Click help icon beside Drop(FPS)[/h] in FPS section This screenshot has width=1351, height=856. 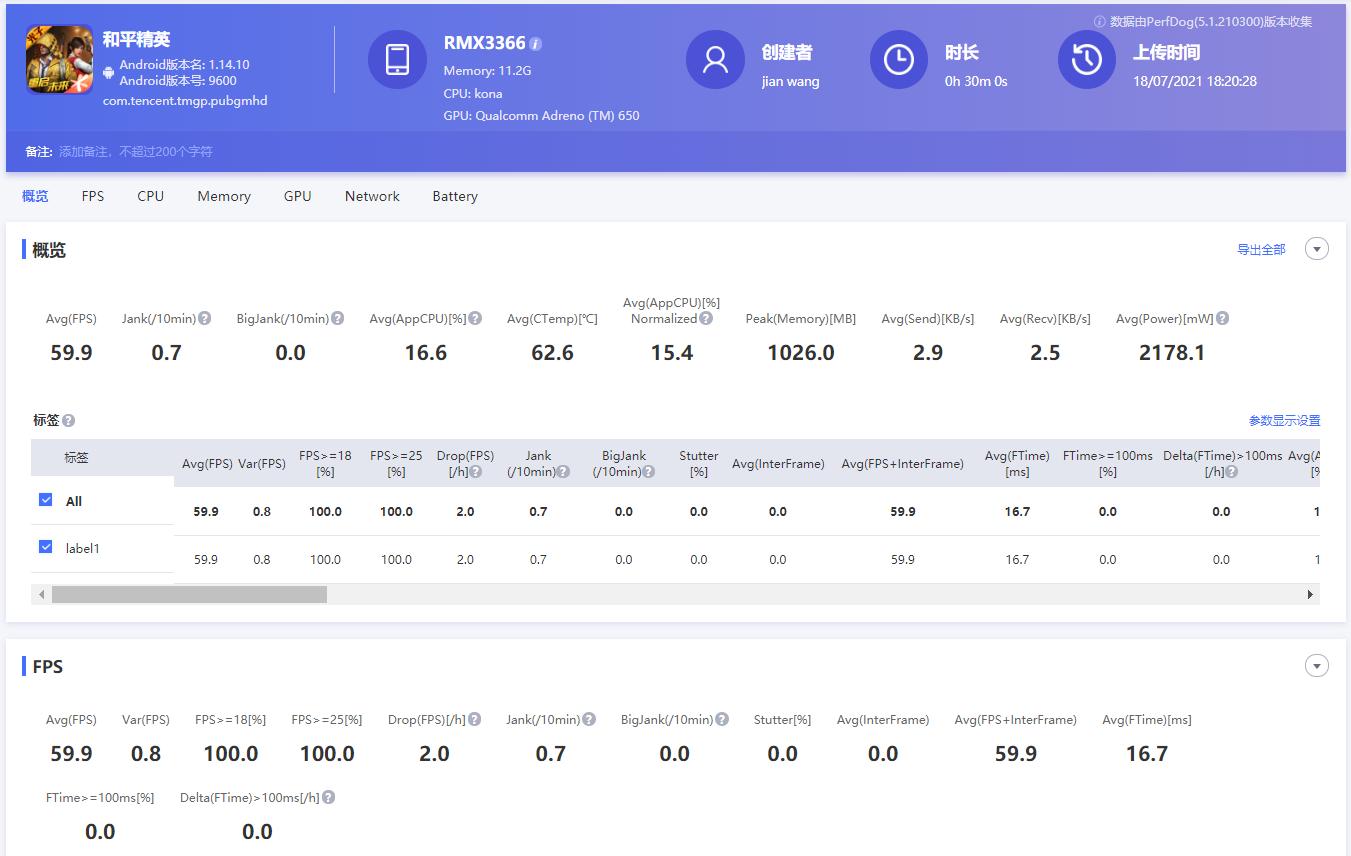[x=475, y=720]
